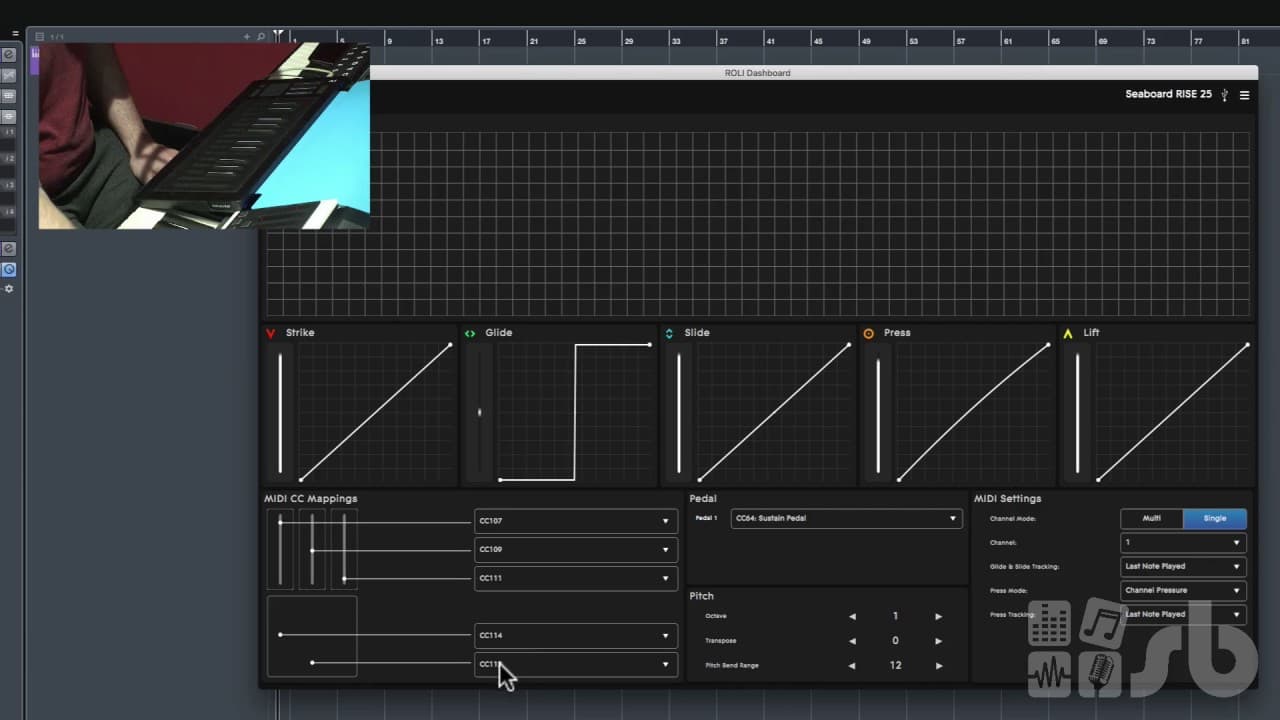Click the third MIDI CC fader linked to CC111
The height and width of the screenshot is (720, 1280).
coord(344,549)
